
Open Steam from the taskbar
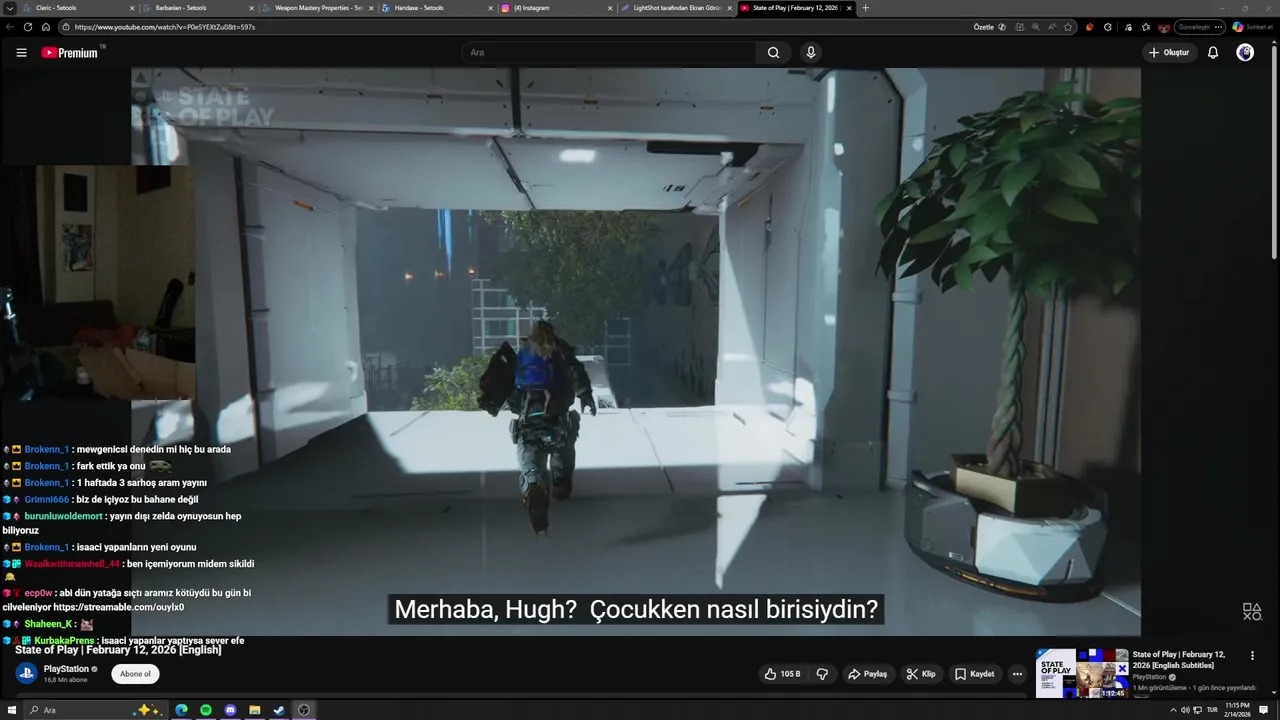(x=279, y=710)
